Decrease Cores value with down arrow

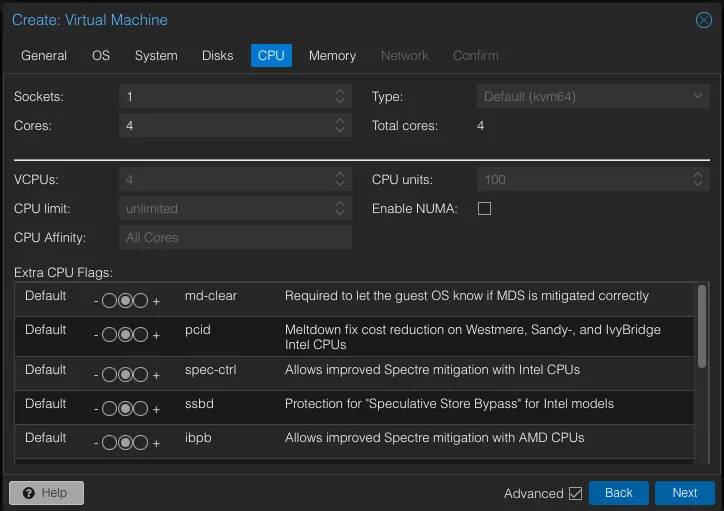340,130
